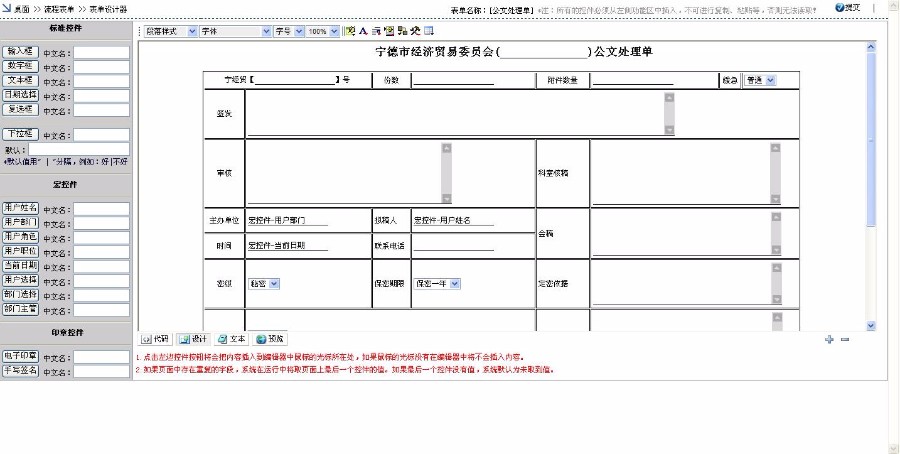Click the third toolbar icon with lines

click(x=376, y=31)
